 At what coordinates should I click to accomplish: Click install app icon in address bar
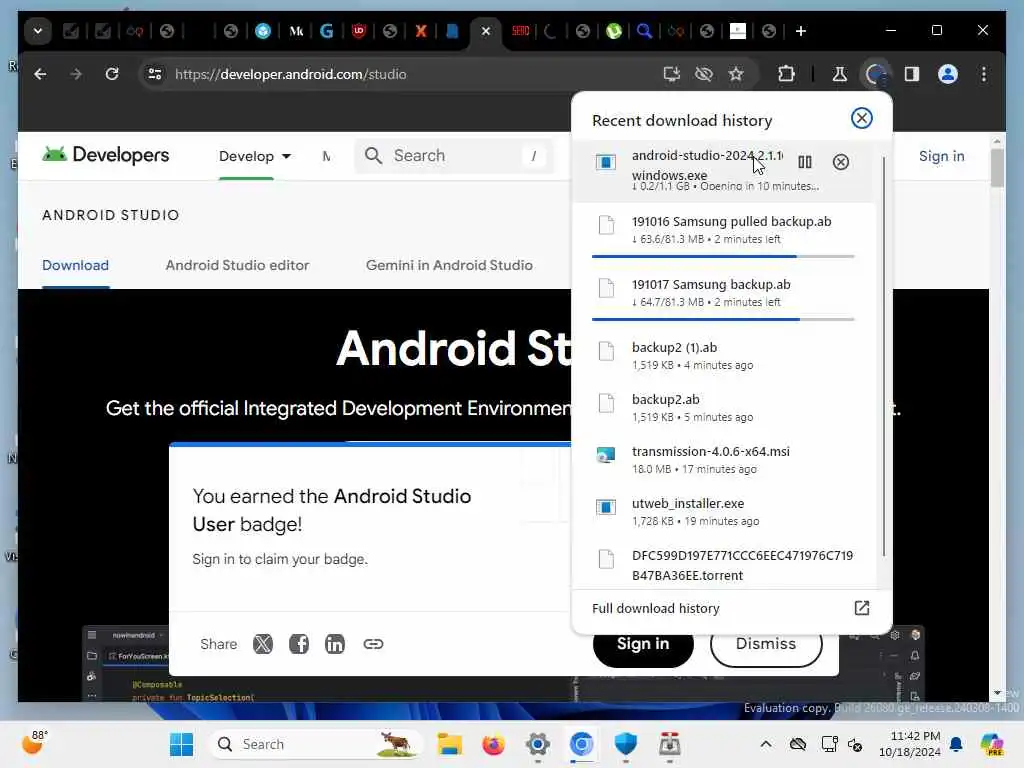tap(671, 74)
